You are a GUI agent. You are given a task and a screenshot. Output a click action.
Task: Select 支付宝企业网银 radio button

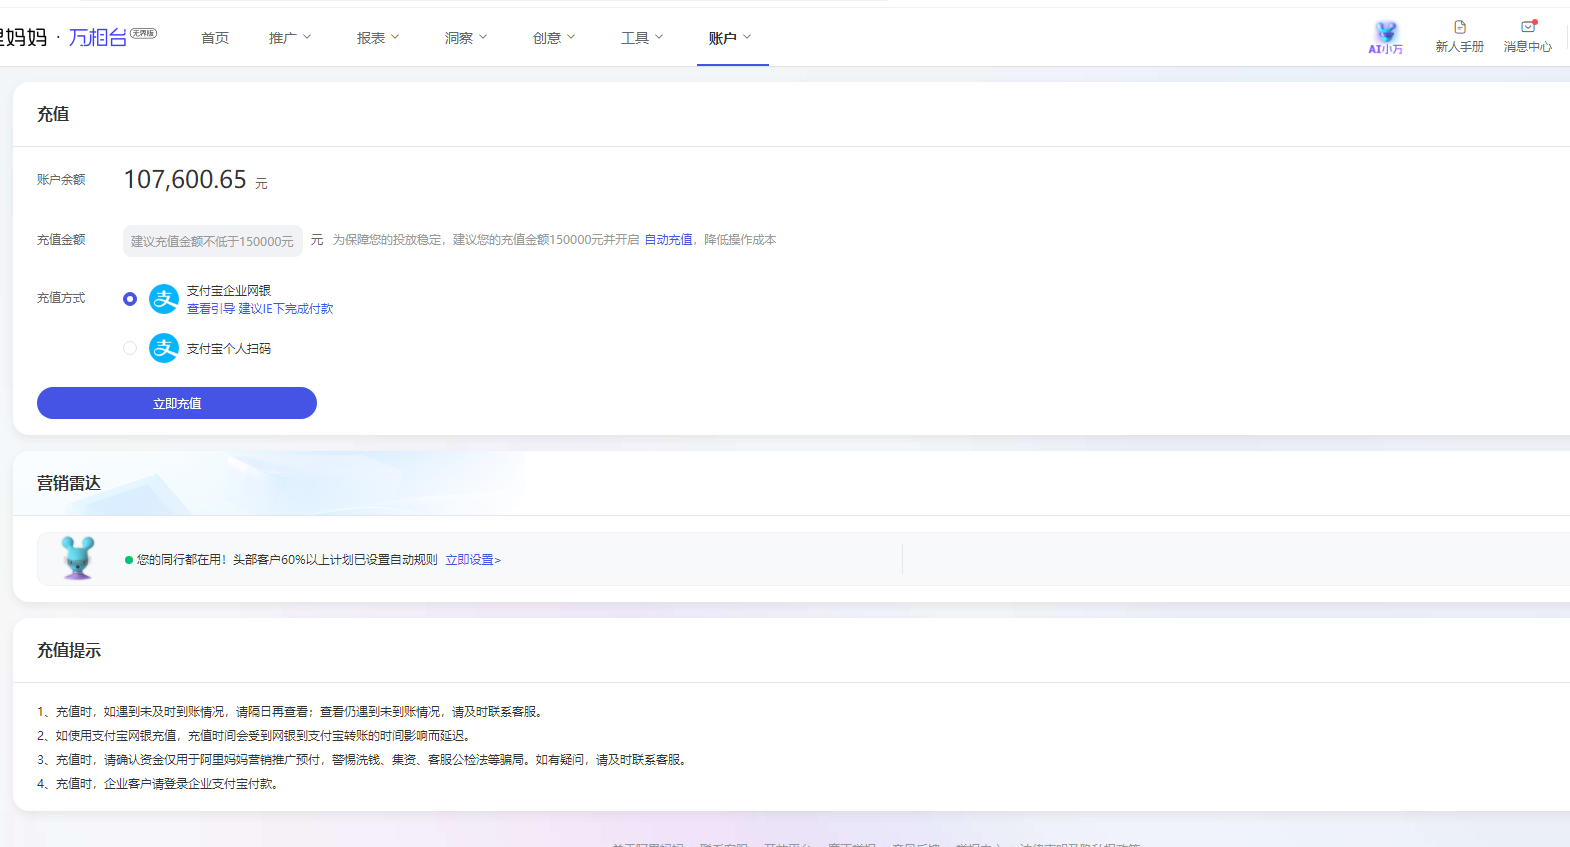130,299
